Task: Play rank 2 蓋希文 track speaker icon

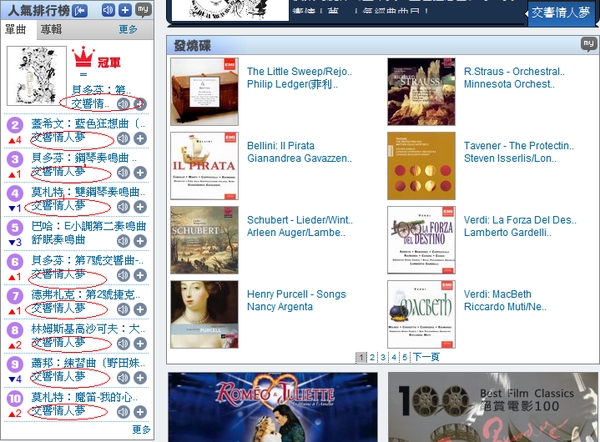Action: 123,139
